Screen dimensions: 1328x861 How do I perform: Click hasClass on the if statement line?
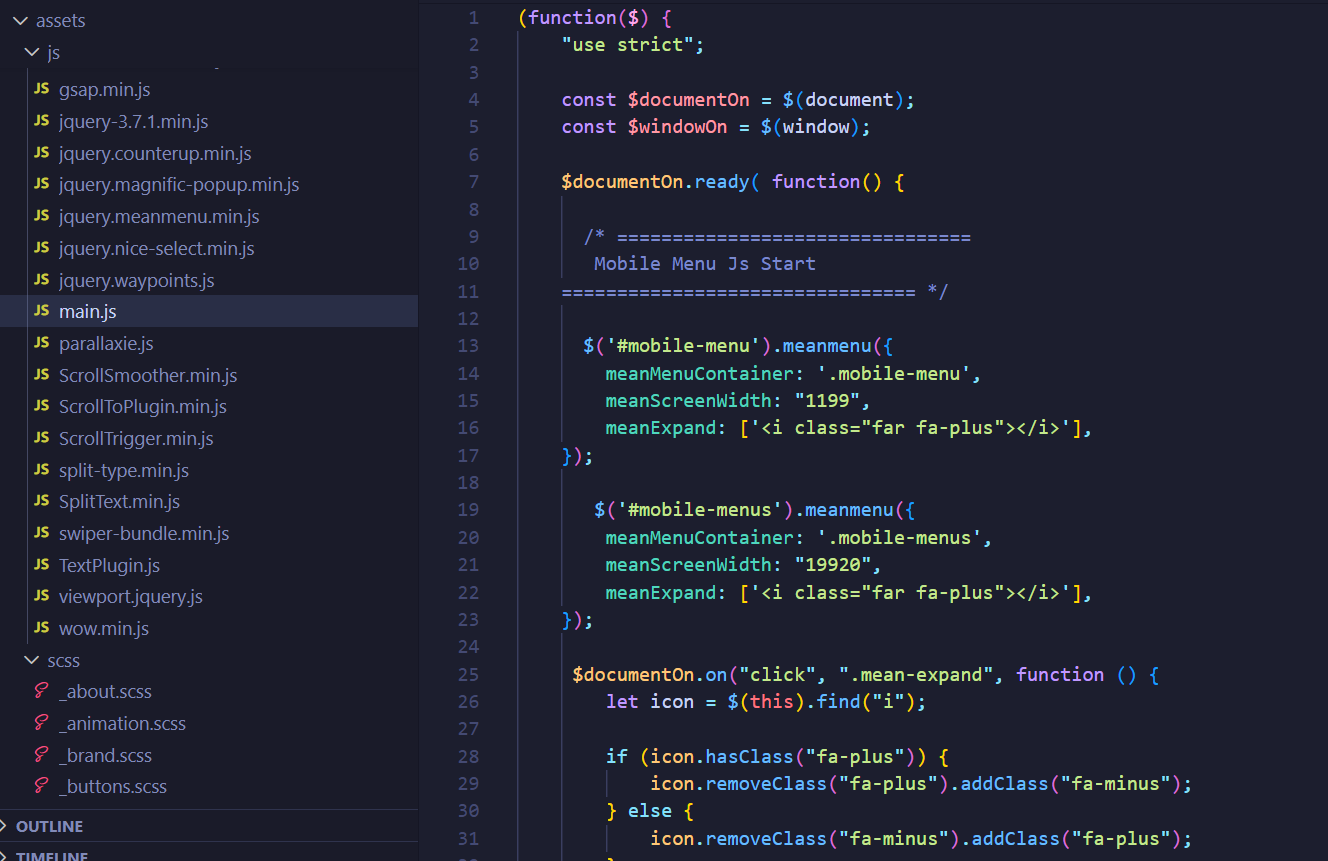click(x=750, y=756)
